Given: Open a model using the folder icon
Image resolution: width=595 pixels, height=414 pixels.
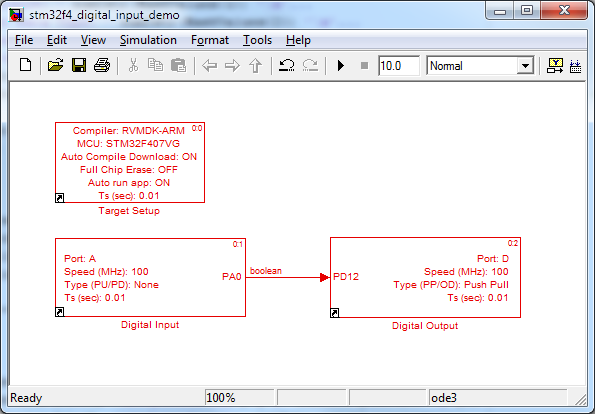Looking at the screenshot, I should point(55,65).
